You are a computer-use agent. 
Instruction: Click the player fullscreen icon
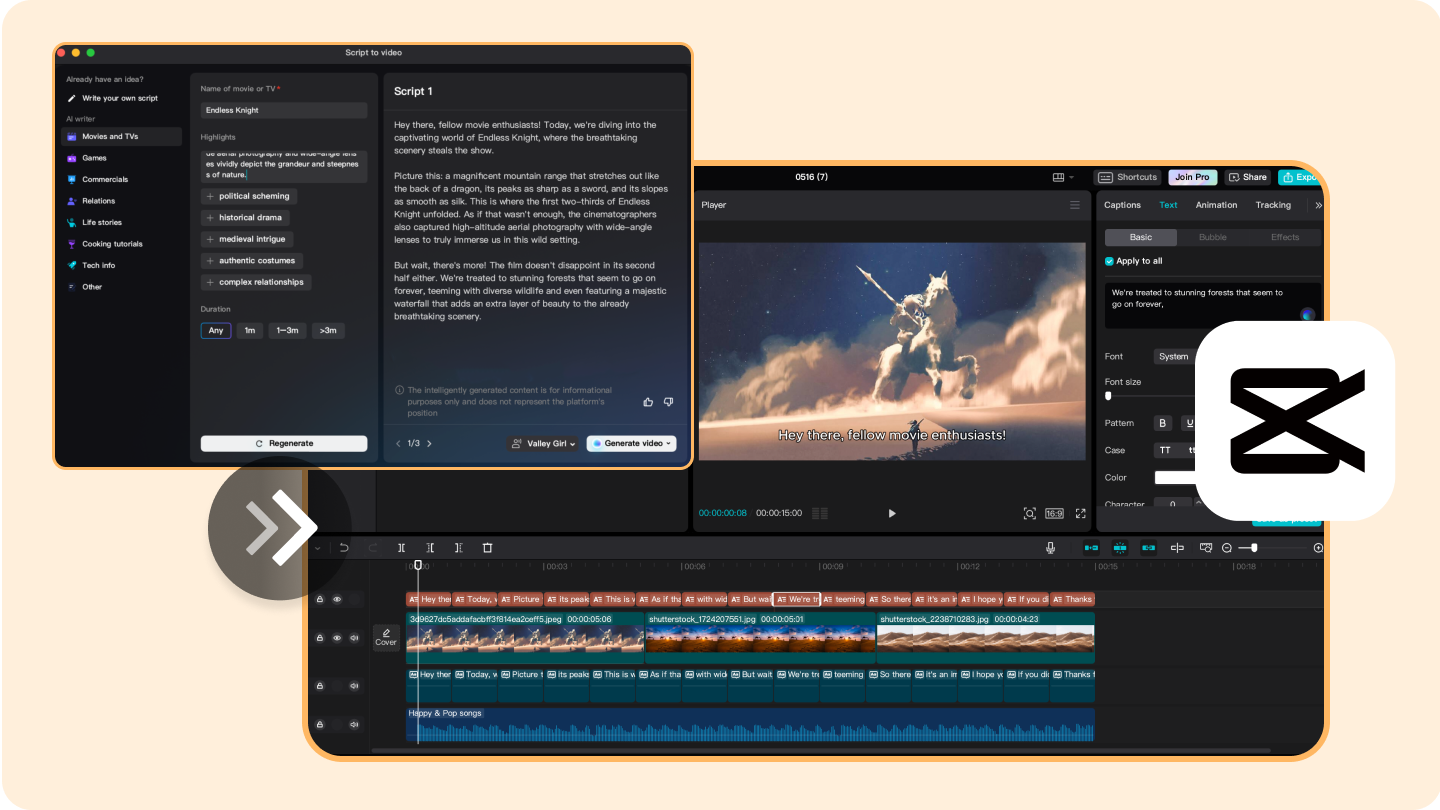(x=1081, y=513)
